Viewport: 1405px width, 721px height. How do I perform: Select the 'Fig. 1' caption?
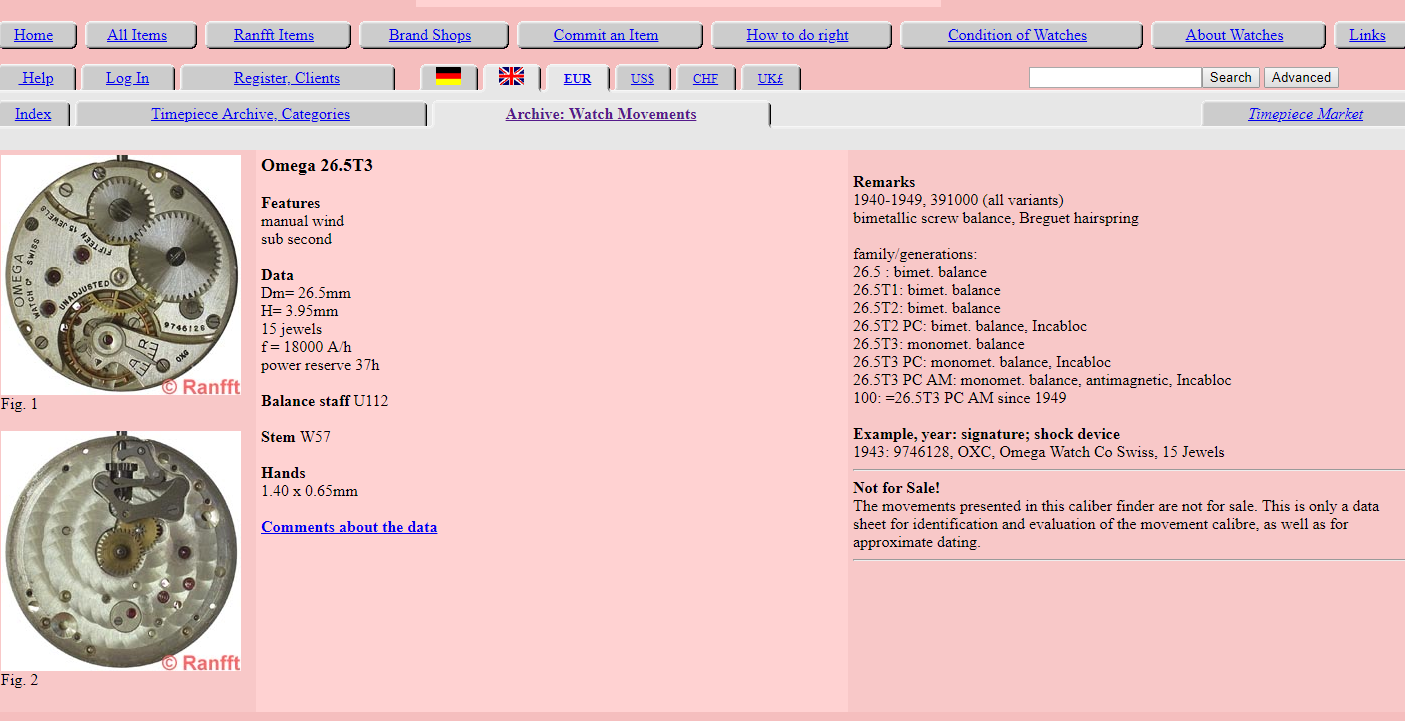pyautogui.click(x=19, y=404)
